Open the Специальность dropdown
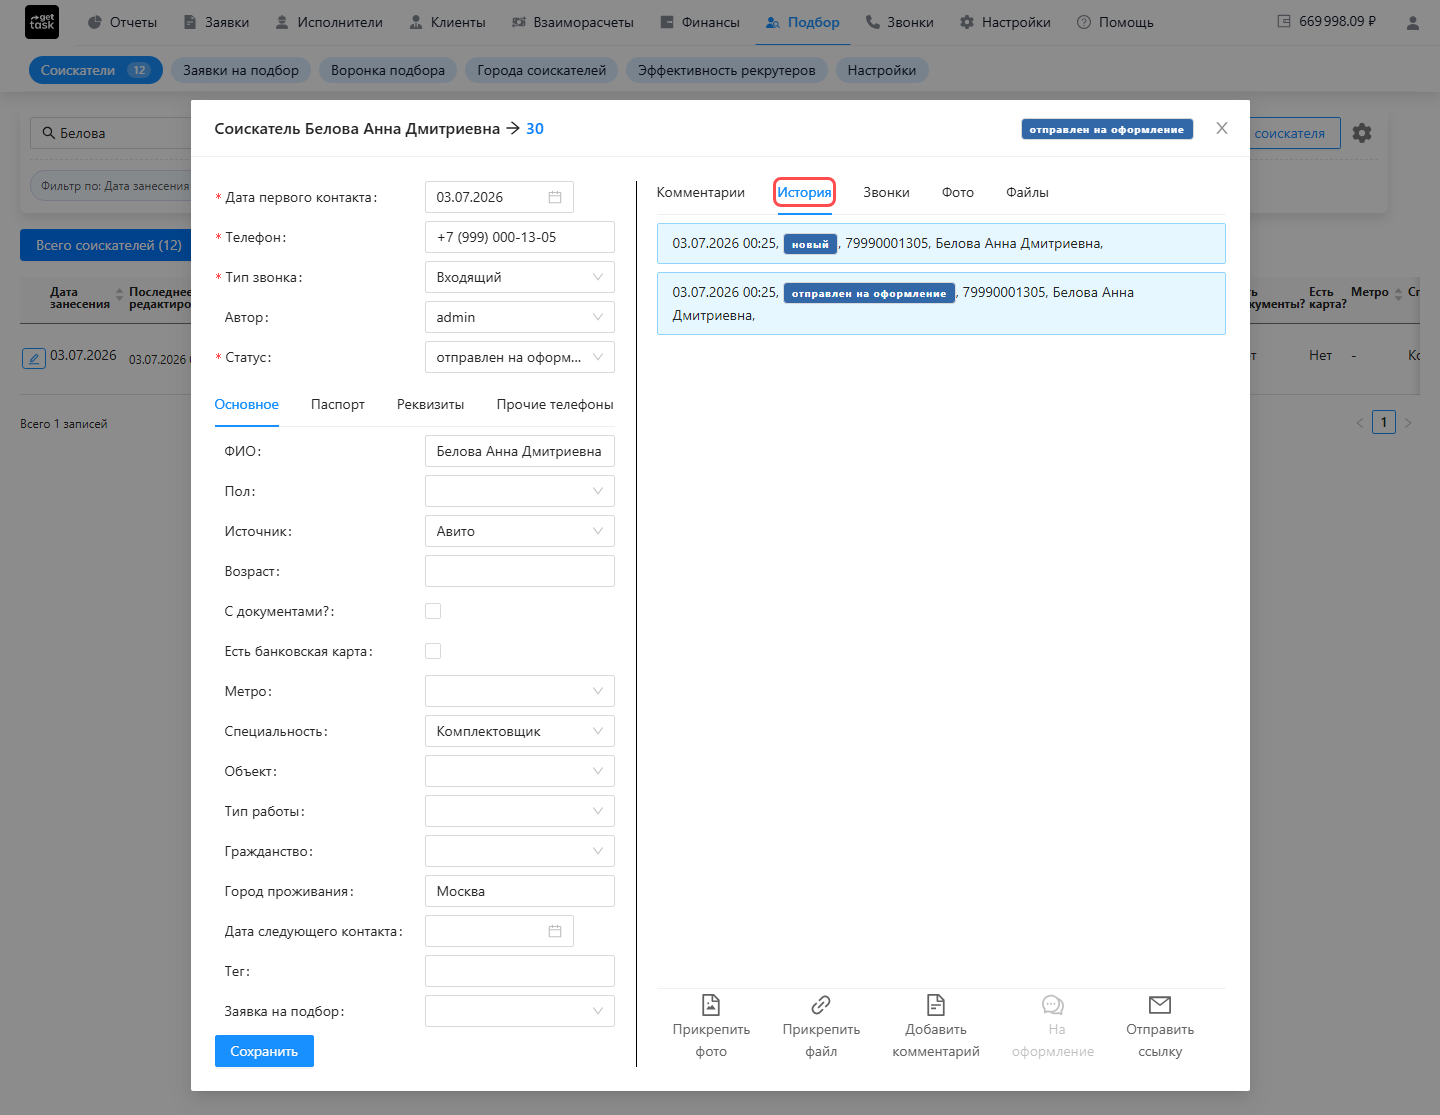The height and width of the screenshot is (1115, 1440). pos(520,731)
